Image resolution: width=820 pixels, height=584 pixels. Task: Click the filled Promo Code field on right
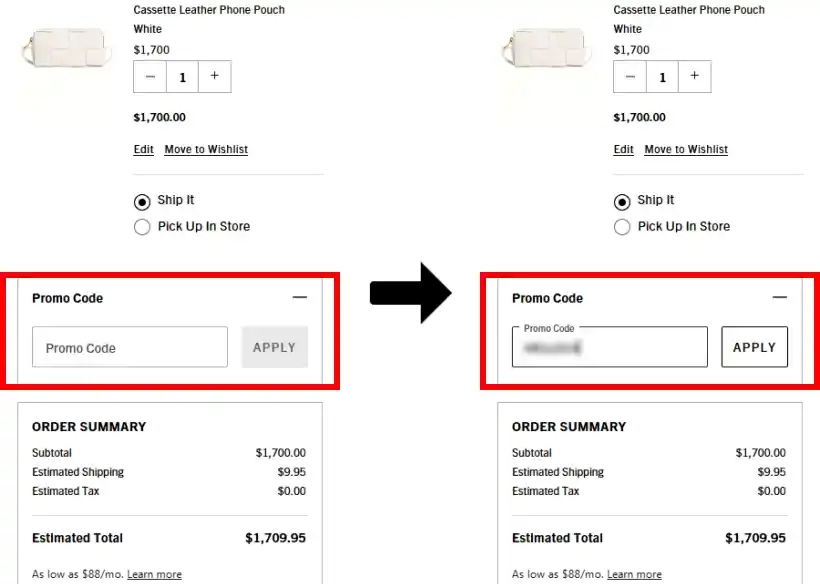click(610, 348)
